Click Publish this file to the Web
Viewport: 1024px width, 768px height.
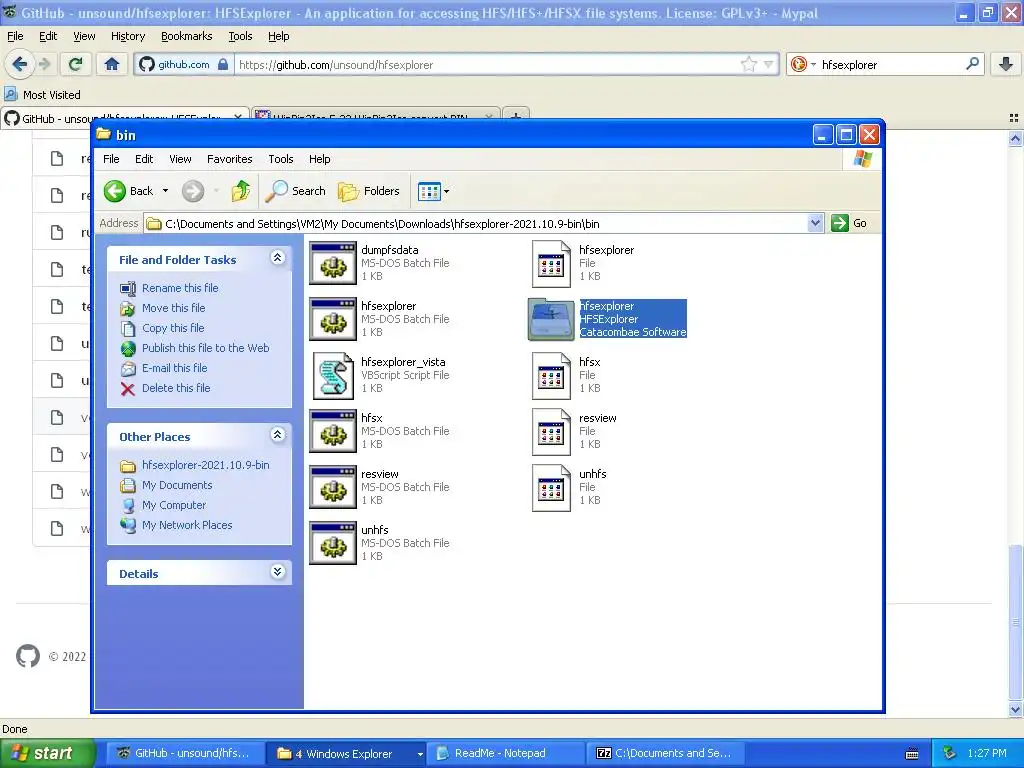pyautogui.click(x=206, y=348)
